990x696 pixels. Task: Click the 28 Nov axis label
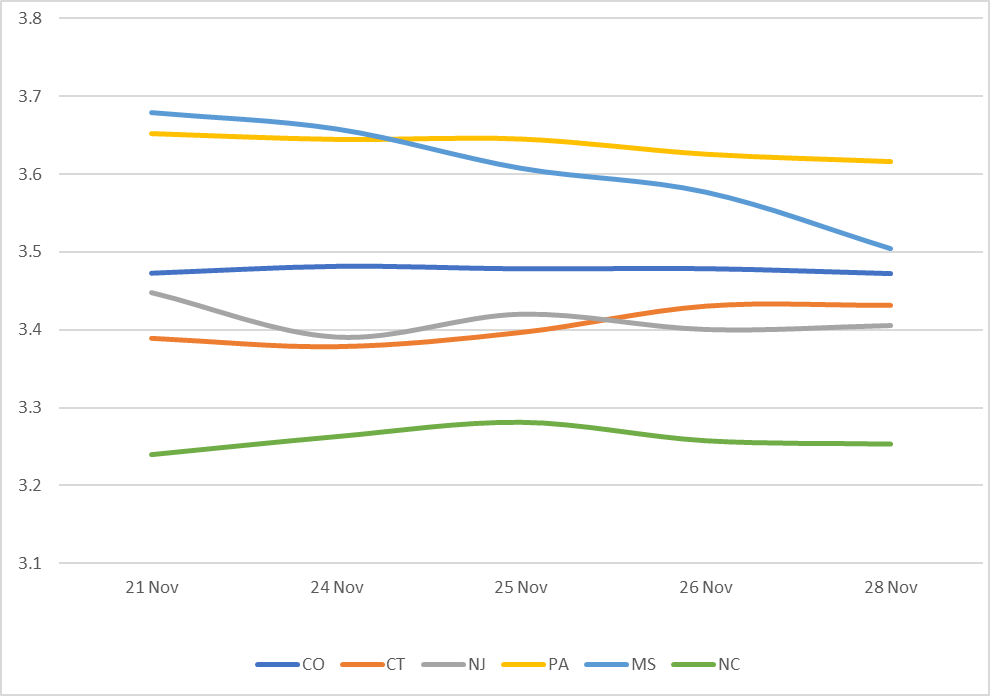coord(889,587)
